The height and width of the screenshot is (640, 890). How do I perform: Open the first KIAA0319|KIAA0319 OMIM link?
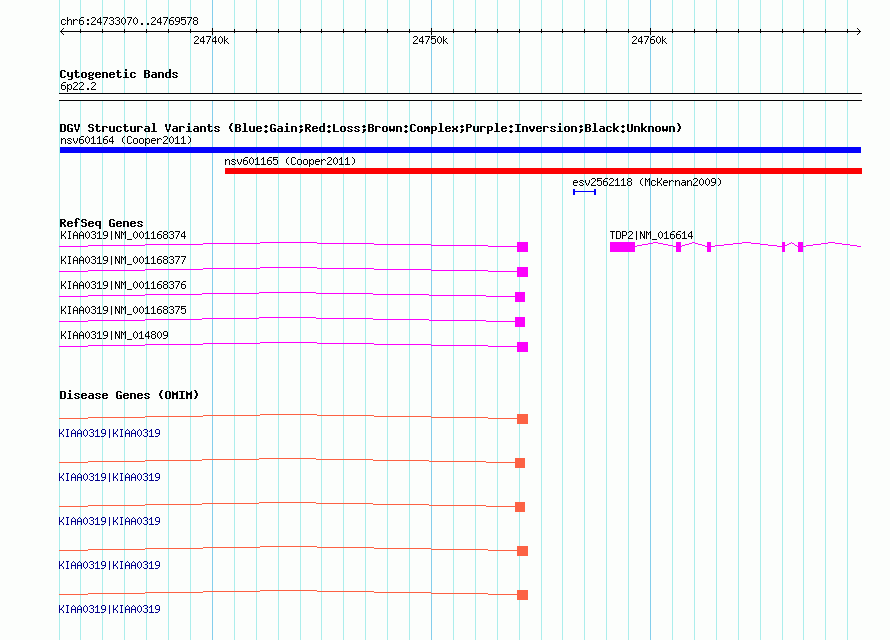tap(110, 433)
